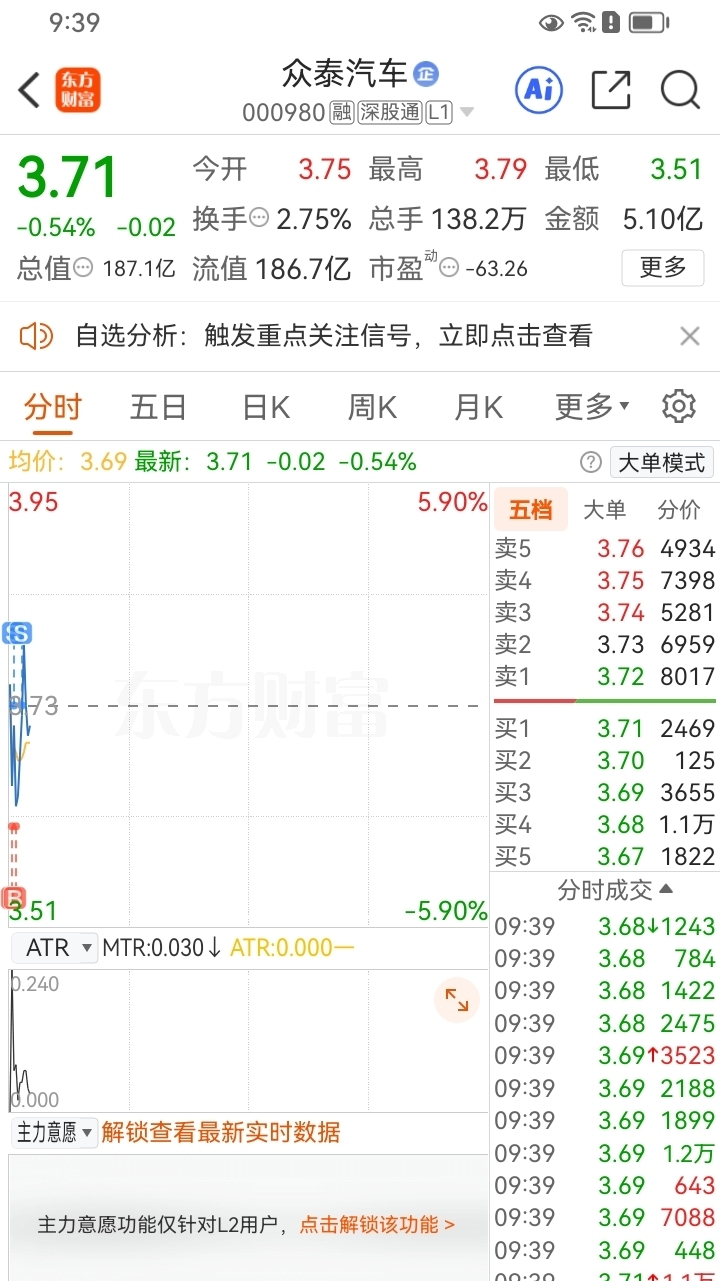
Task: Tap the 卖1 order row at 3.72
Action: [605, 676]
